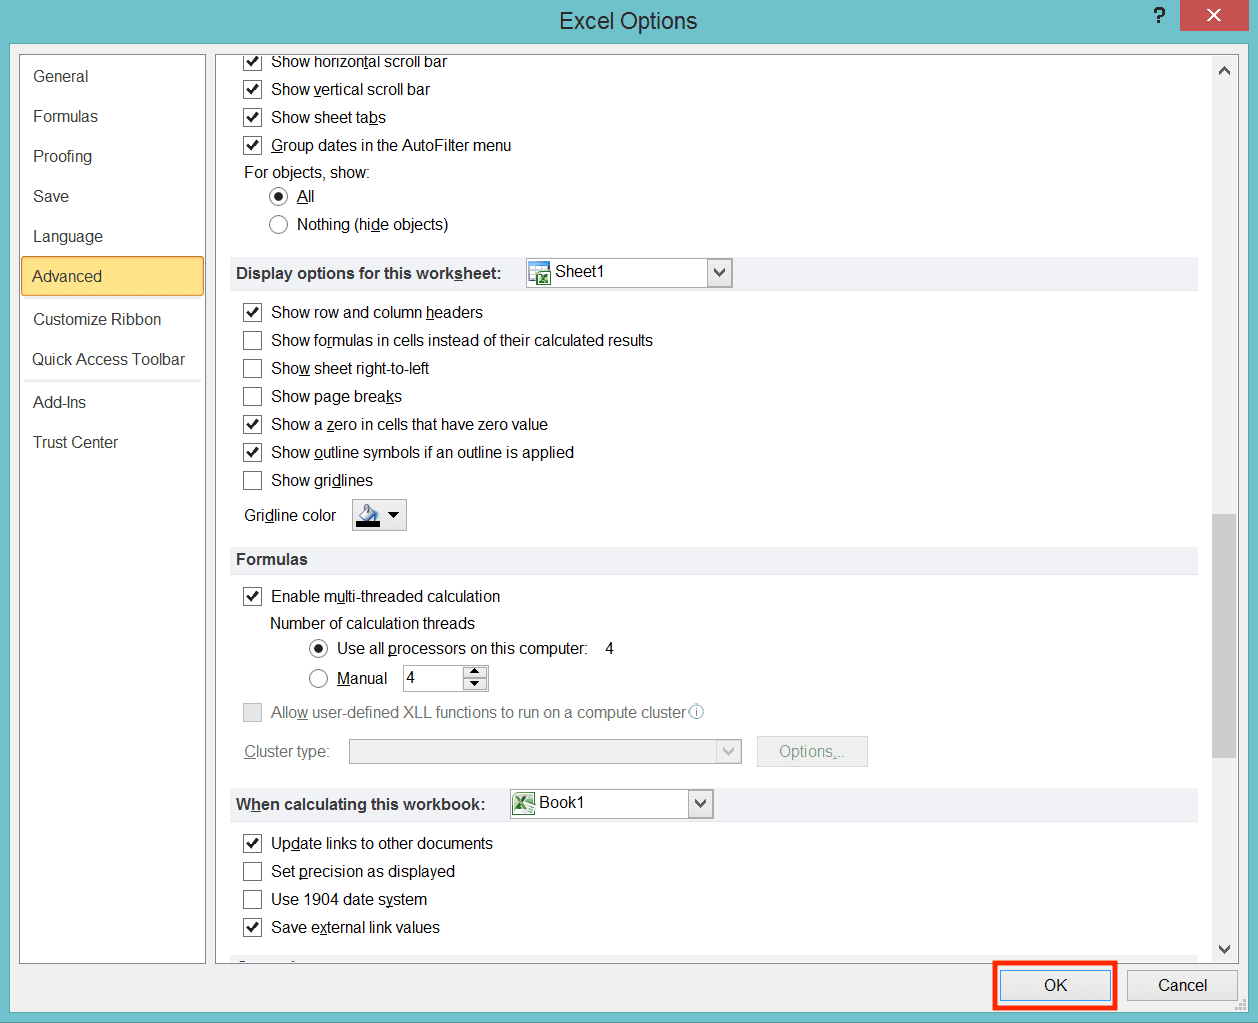Toggle Show a zero in cells checkbox
The height and width of the screenshot is (1023, 1258).
click(253, 424)
